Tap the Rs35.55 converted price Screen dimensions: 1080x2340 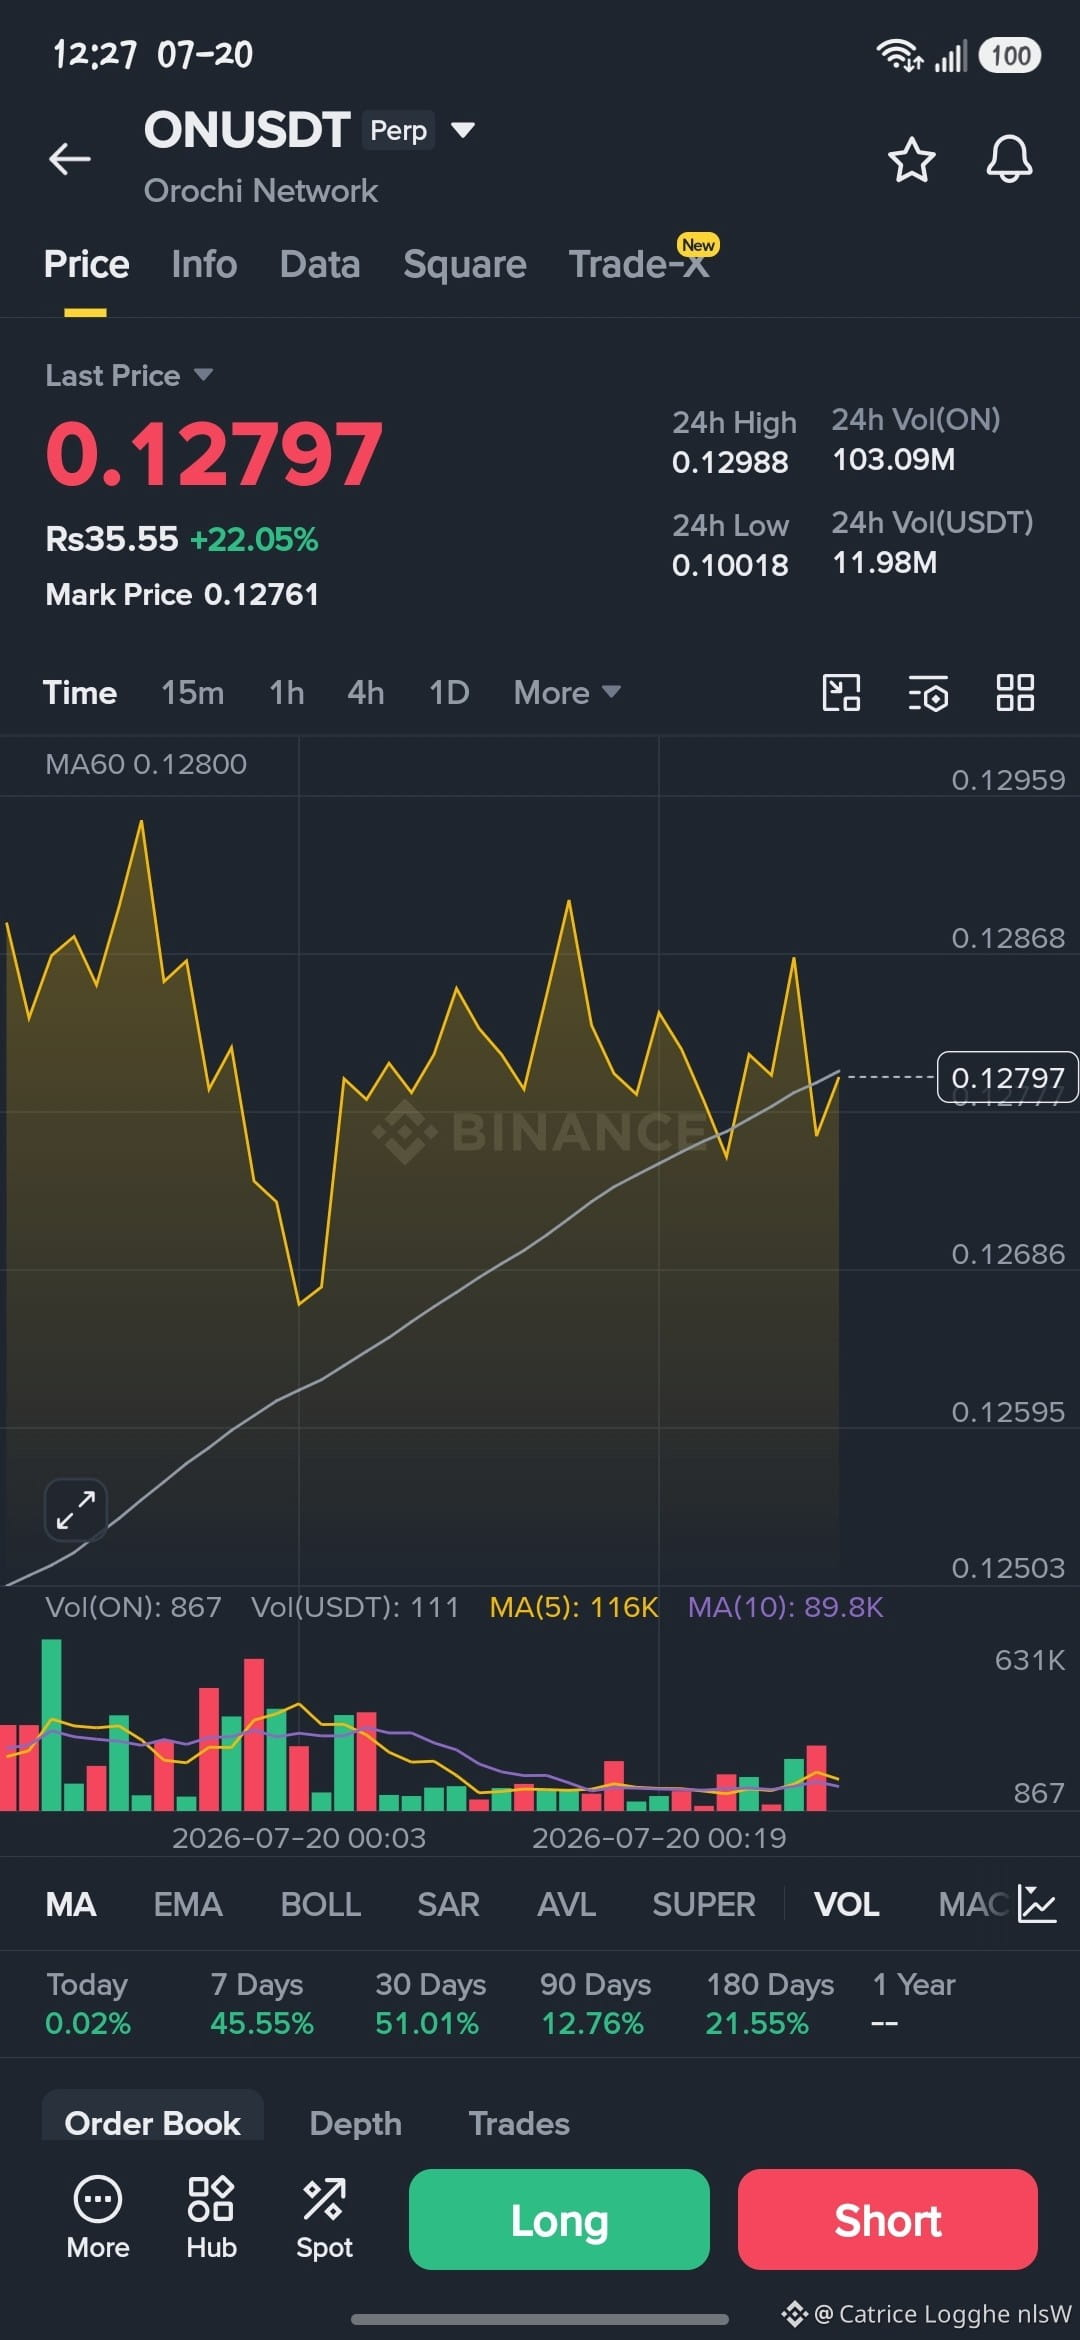pyautogui.click(x=112, y=539)
